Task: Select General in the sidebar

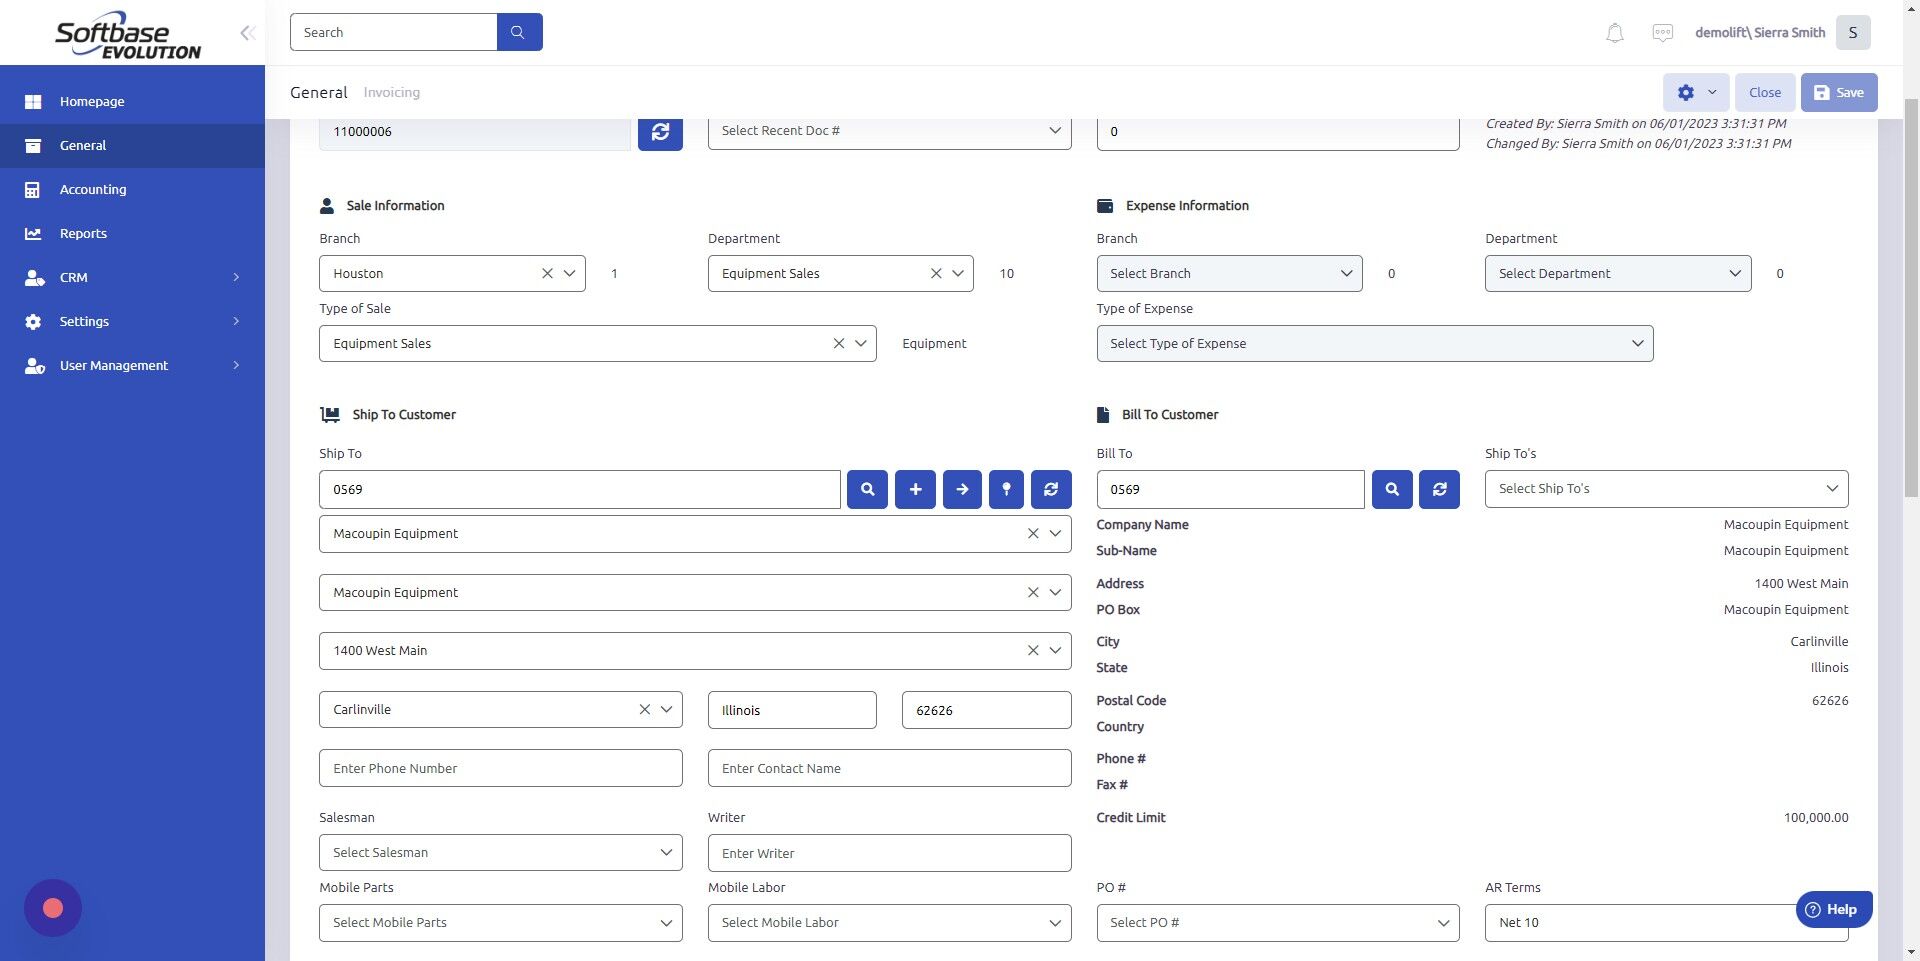Action: point(132,145)
